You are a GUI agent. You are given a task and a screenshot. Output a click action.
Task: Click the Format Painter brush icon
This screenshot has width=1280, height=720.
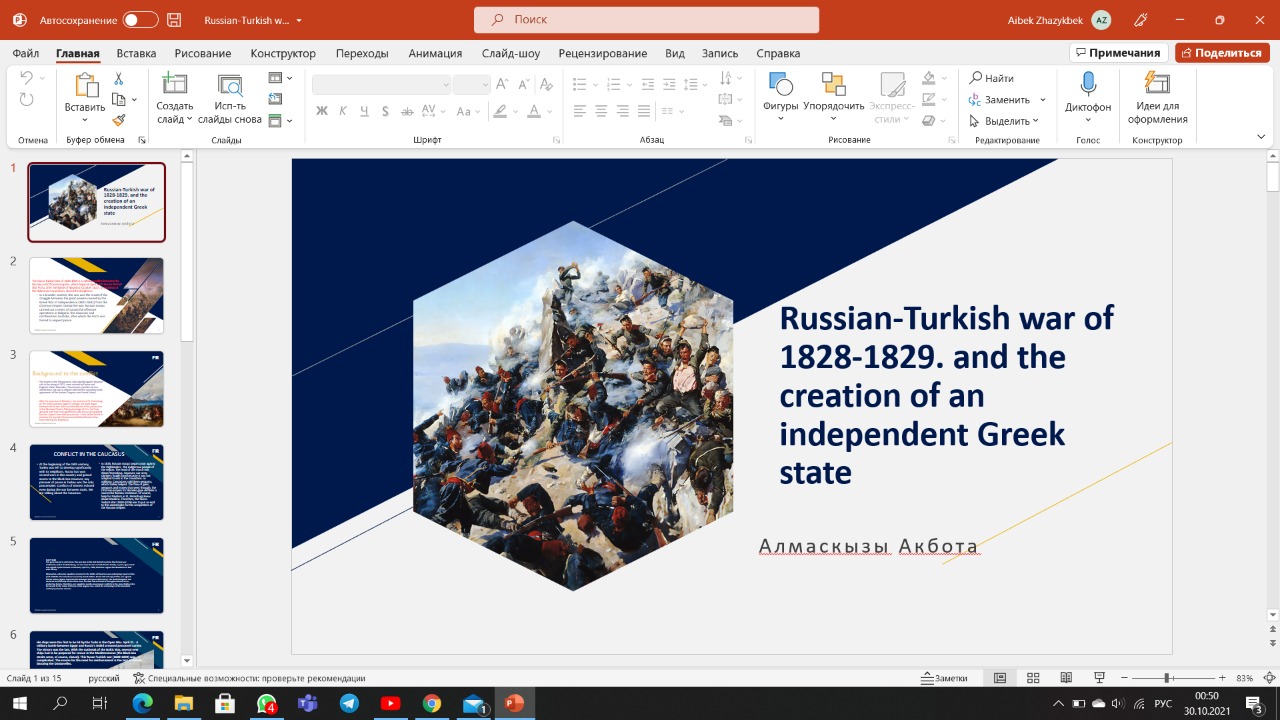(x=118, y=120)
